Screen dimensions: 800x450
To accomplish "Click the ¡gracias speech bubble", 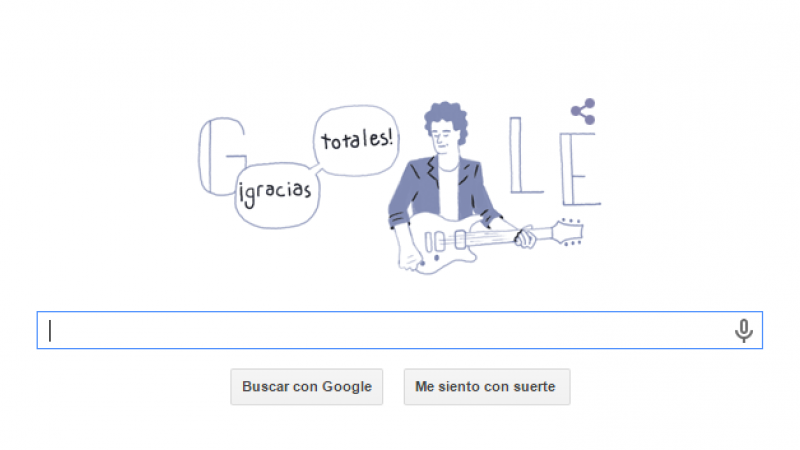I will 277,195.
